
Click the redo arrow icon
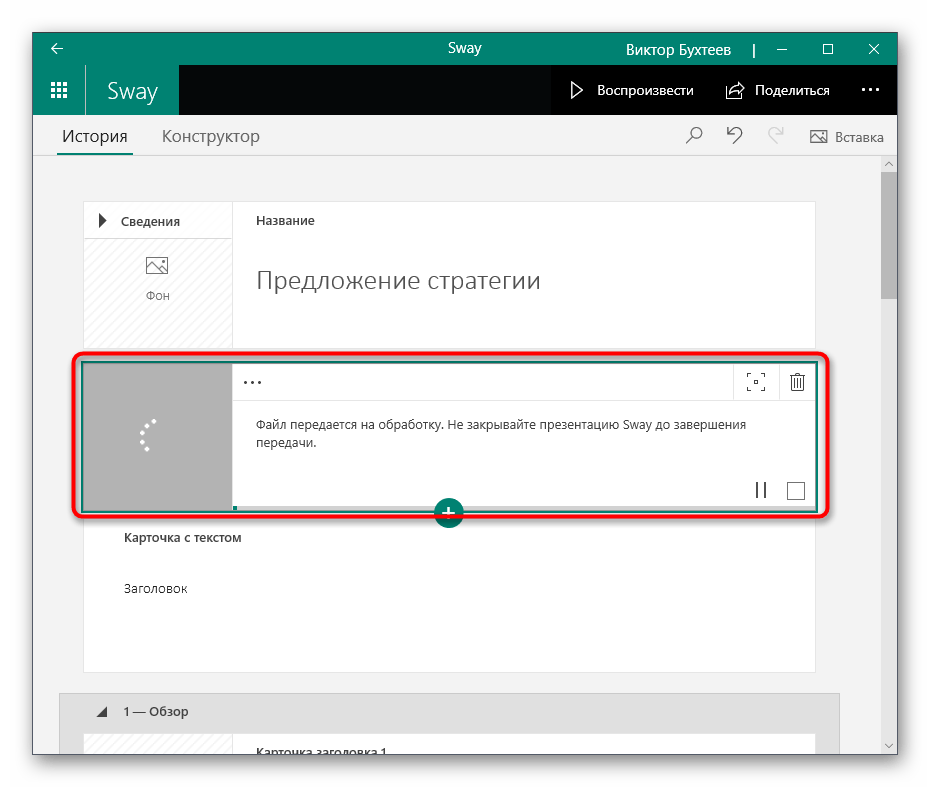775,137
